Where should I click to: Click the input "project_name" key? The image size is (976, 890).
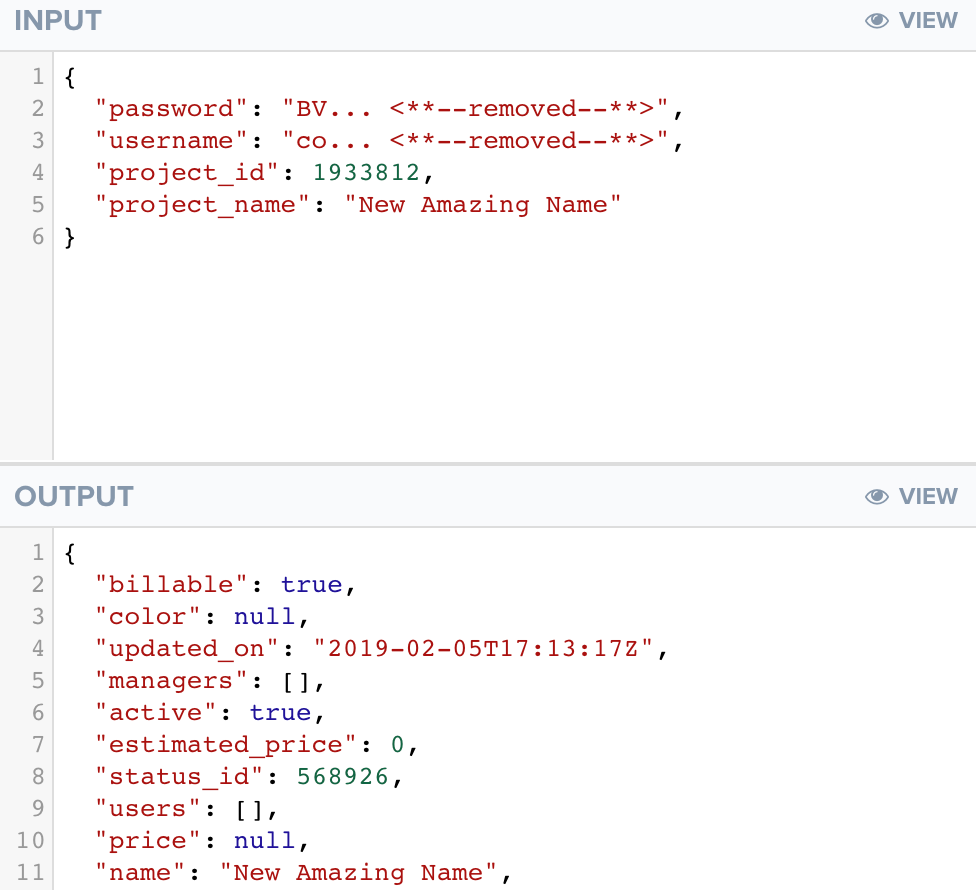202,204
